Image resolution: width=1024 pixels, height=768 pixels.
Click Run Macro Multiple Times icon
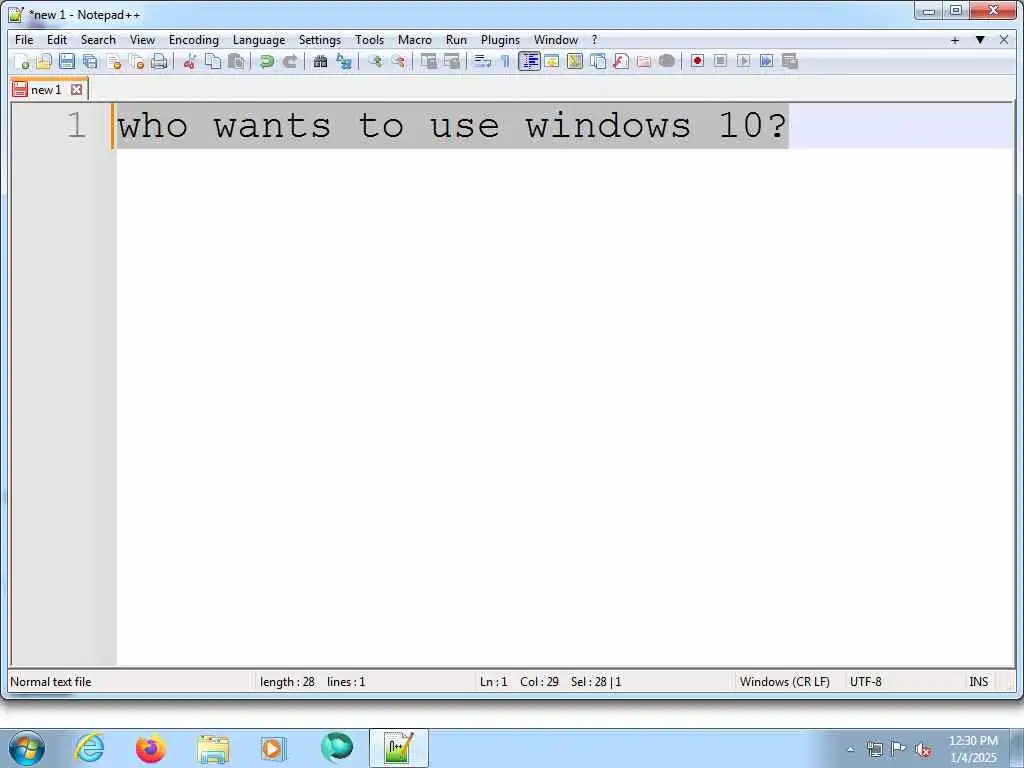tap(767, 61)
